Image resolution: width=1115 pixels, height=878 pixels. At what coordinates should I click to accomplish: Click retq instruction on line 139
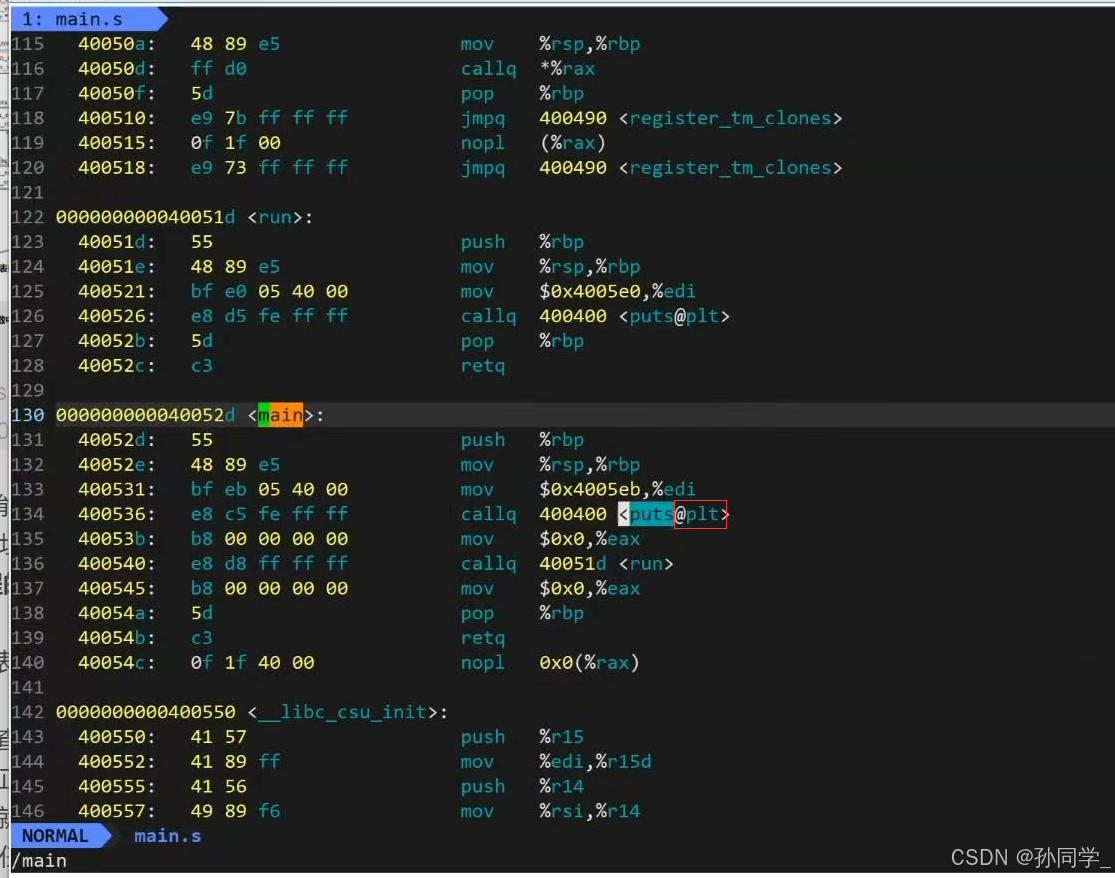click(x=483, y=638)
